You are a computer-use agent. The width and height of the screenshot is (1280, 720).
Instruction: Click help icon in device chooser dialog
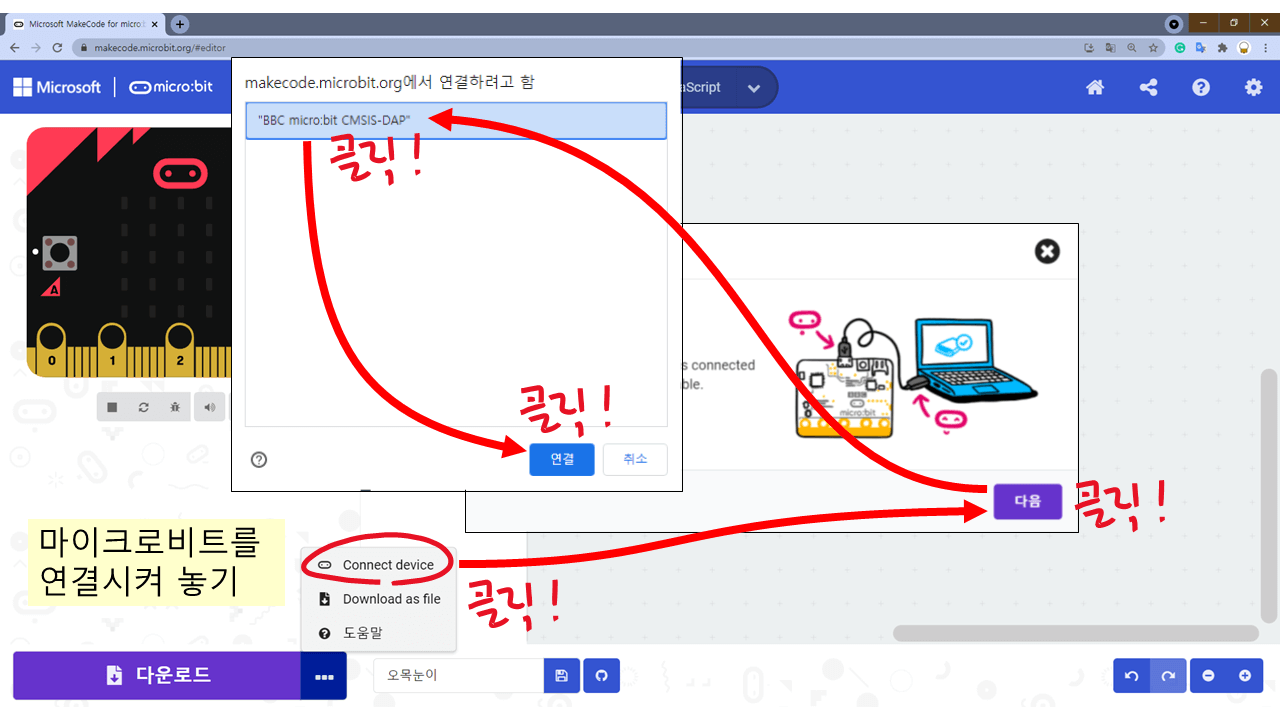(x=259, y=460)
